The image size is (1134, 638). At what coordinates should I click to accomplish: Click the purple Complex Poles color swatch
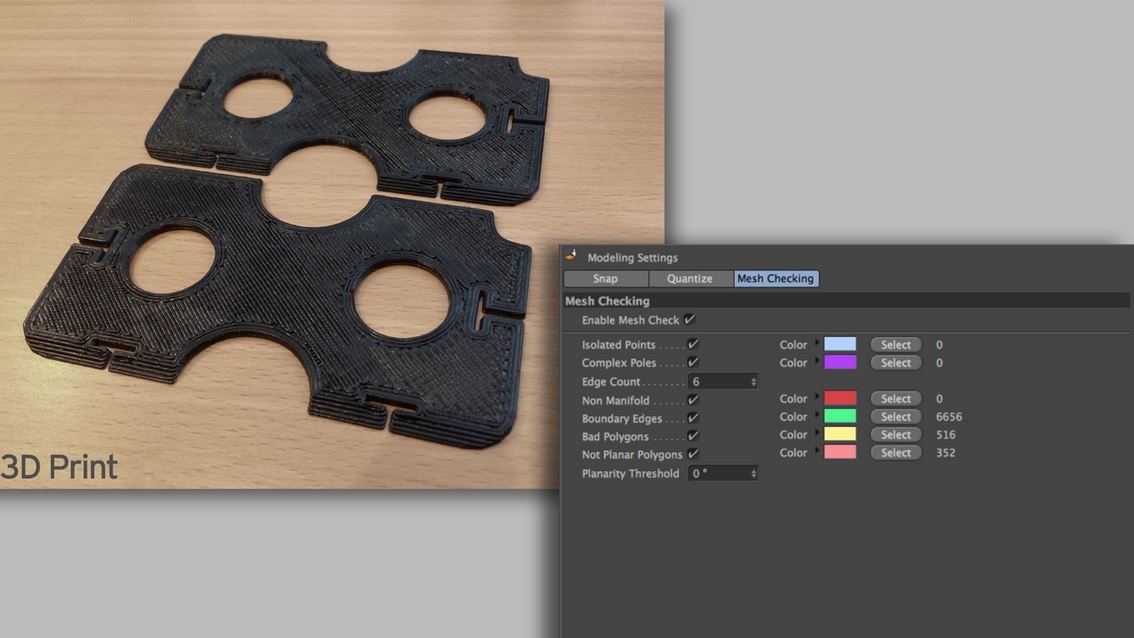(840, 363)
